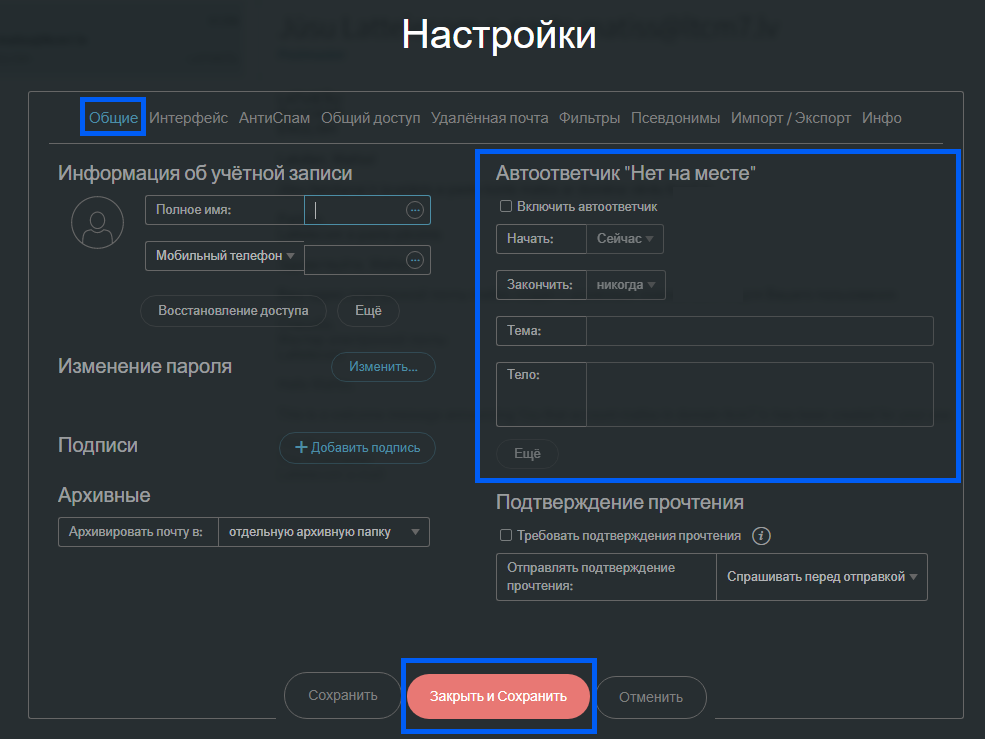Image resolution: width=985 pixels, height=739 pixels.
Task: Open the Начать dropdown showing Сейчас
Action: tap(625, 239)
